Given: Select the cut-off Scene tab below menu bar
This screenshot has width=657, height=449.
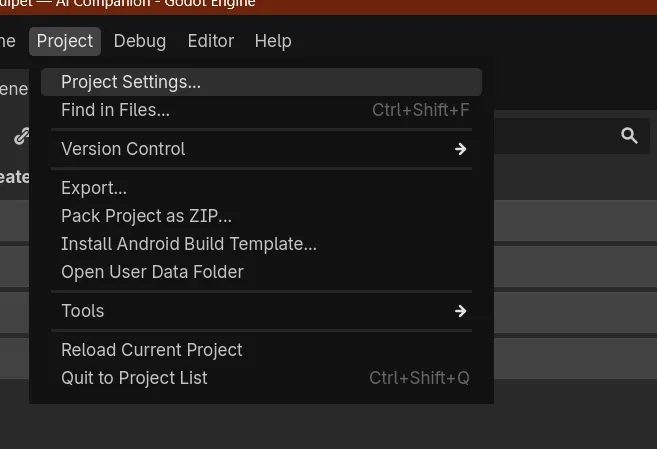Looking at the screenshot, I should coord(14,89).
